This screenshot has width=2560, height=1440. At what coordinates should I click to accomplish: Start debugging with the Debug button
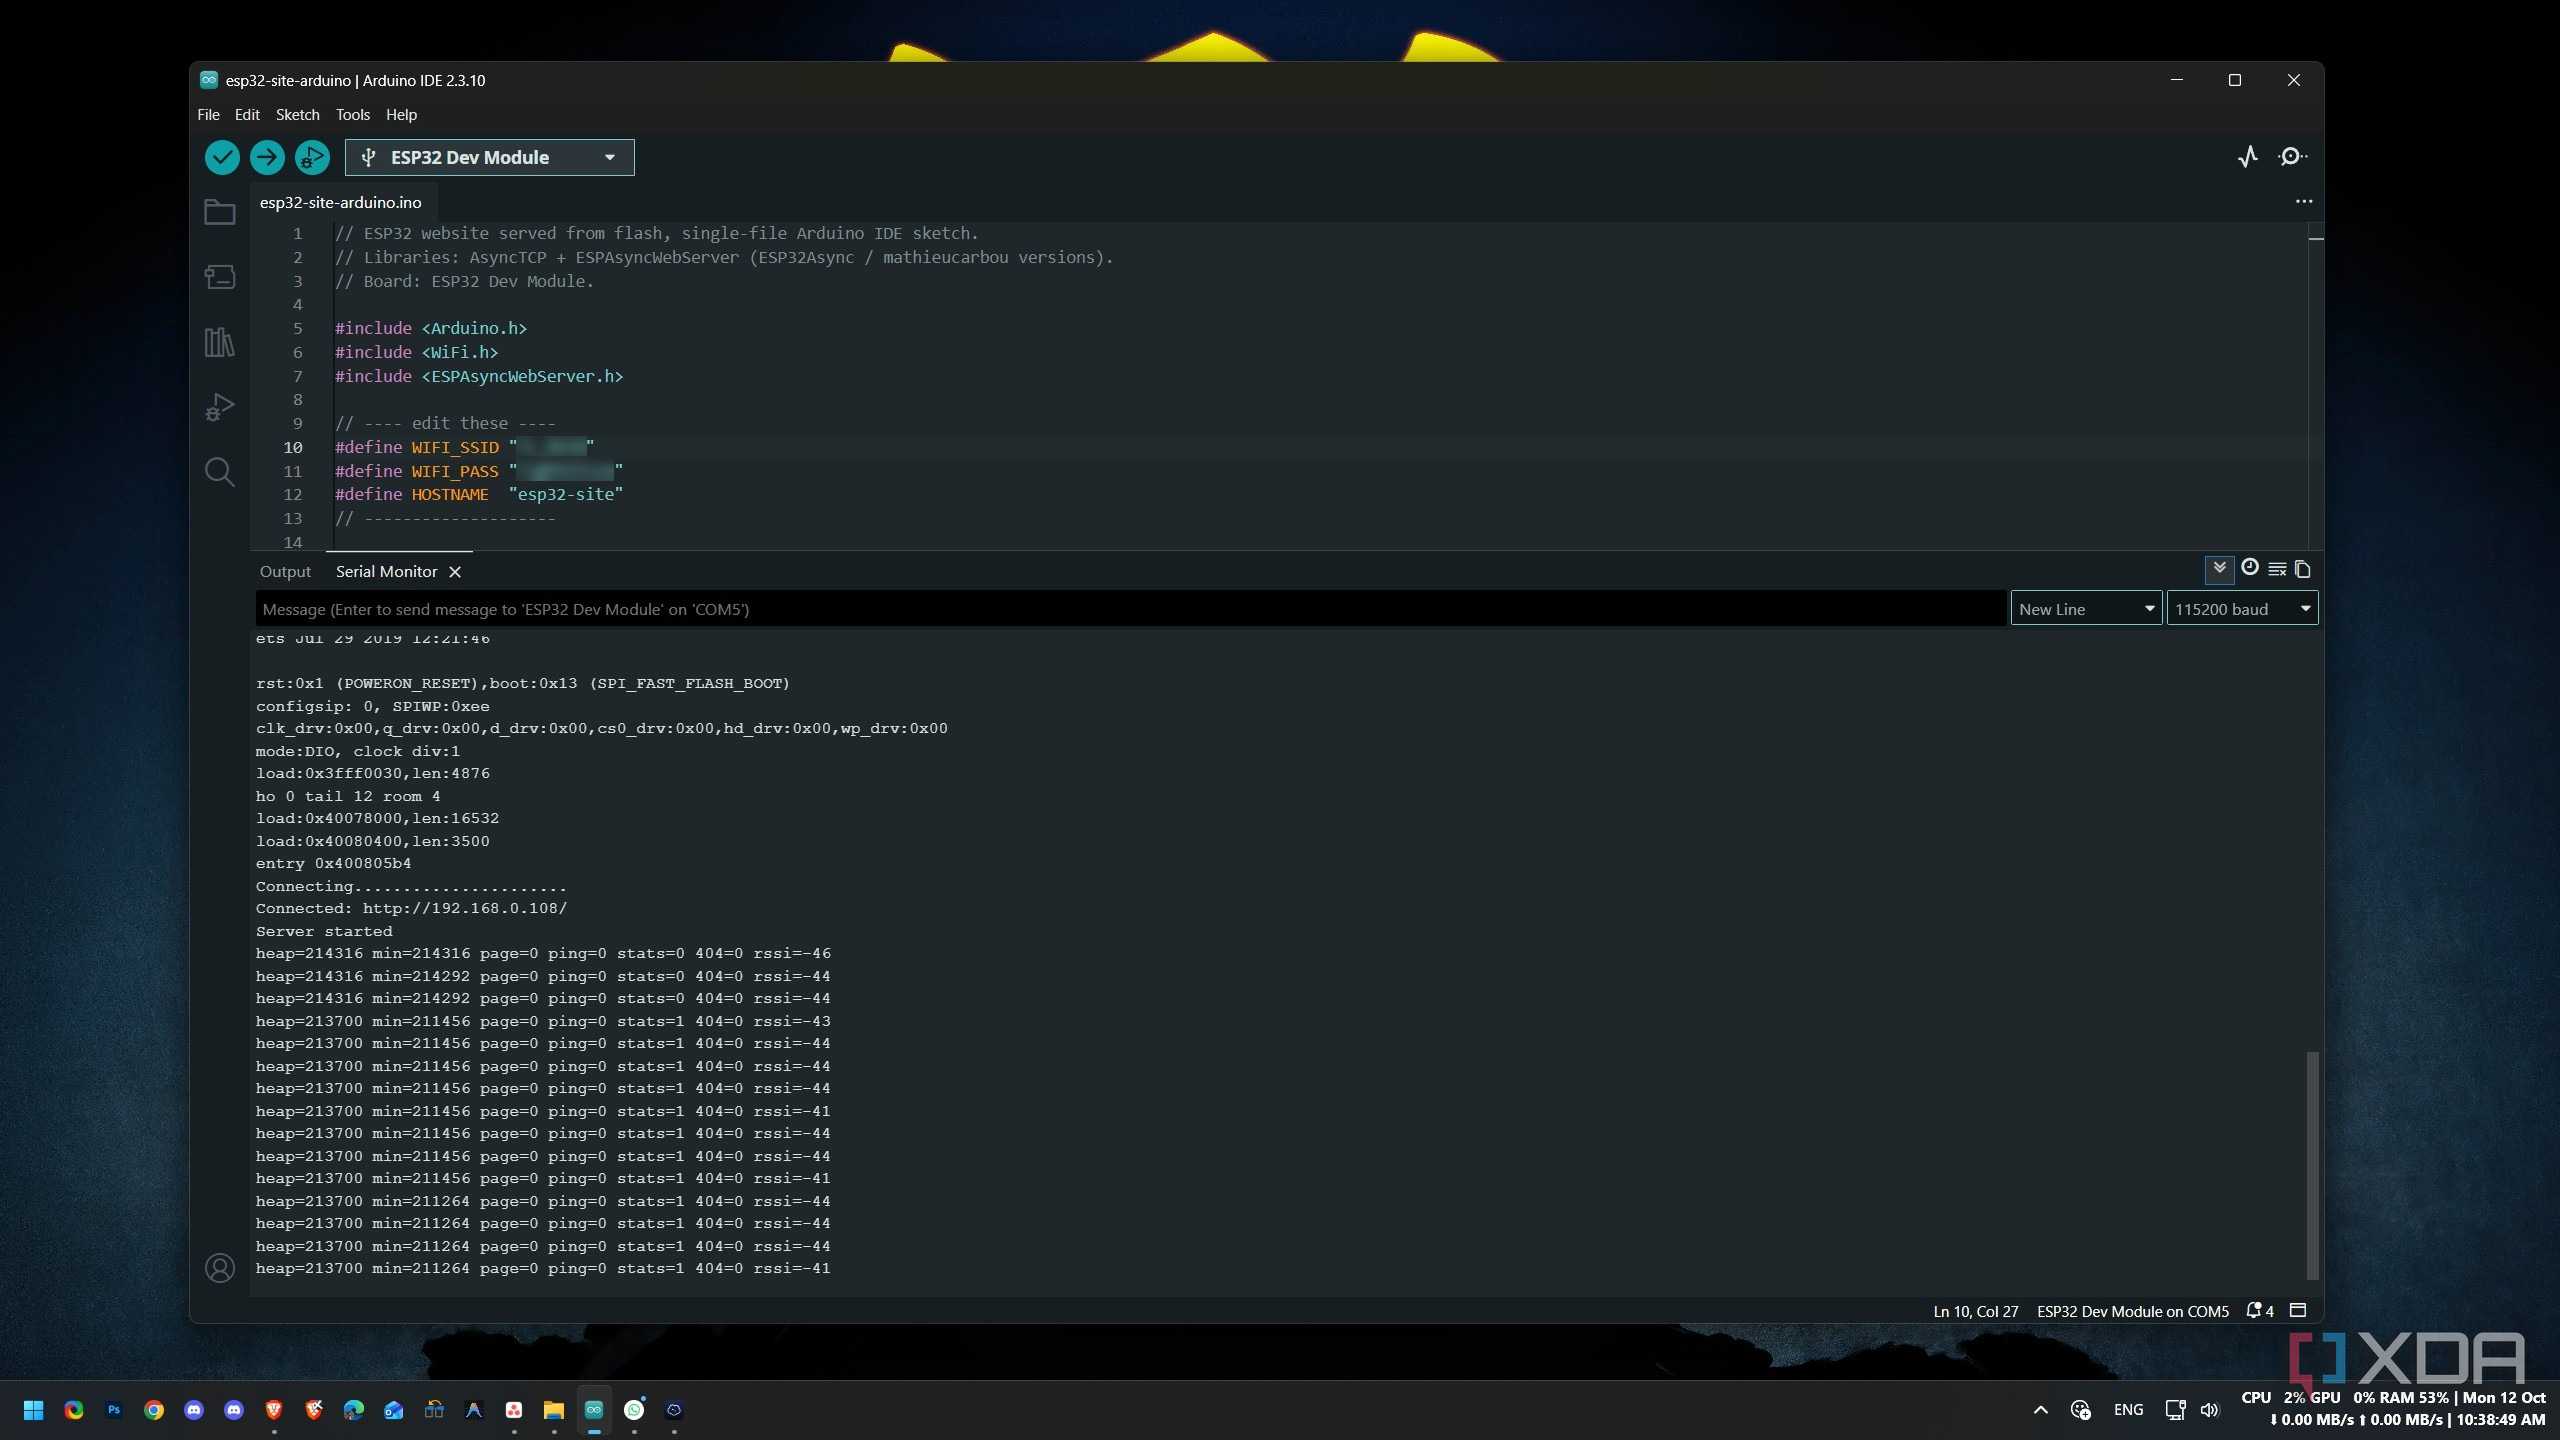pyautogui.click(x=312, y=157)
